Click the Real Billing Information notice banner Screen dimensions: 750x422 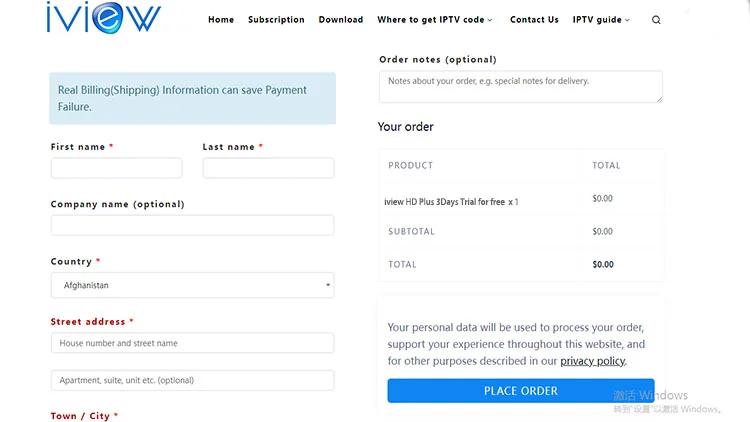(x=192, y=99)
